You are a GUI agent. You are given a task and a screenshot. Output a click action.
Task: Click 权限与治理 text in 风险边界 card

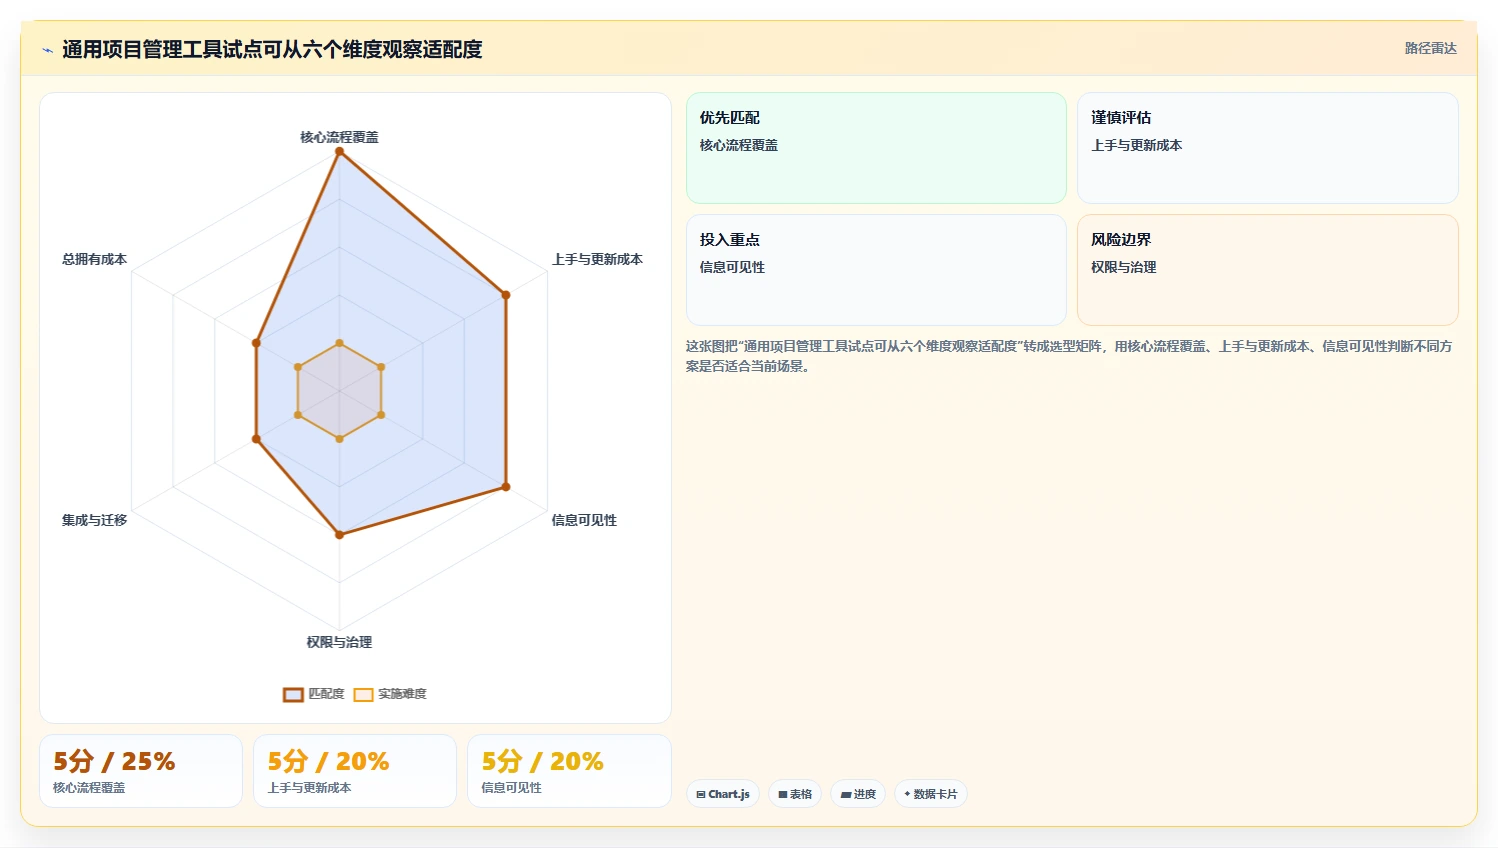point(1123,267)
